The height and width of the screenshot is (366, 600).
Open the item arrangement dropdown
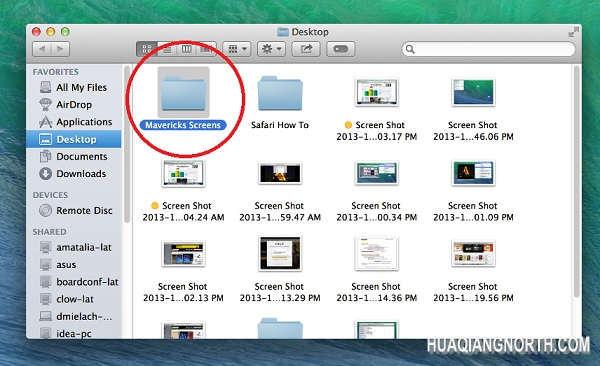pos(237,49)
